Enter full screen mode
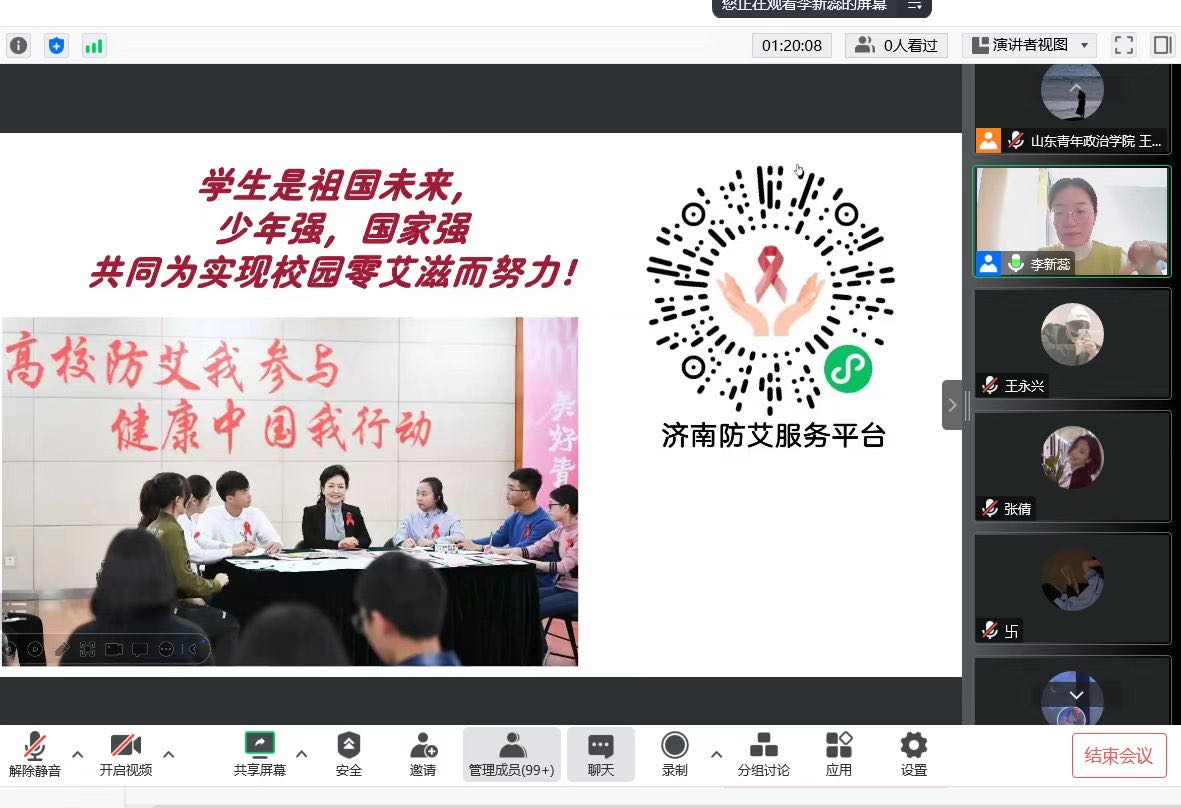Viewport: 1181px width, 808px height. (x=1124, y=45)
